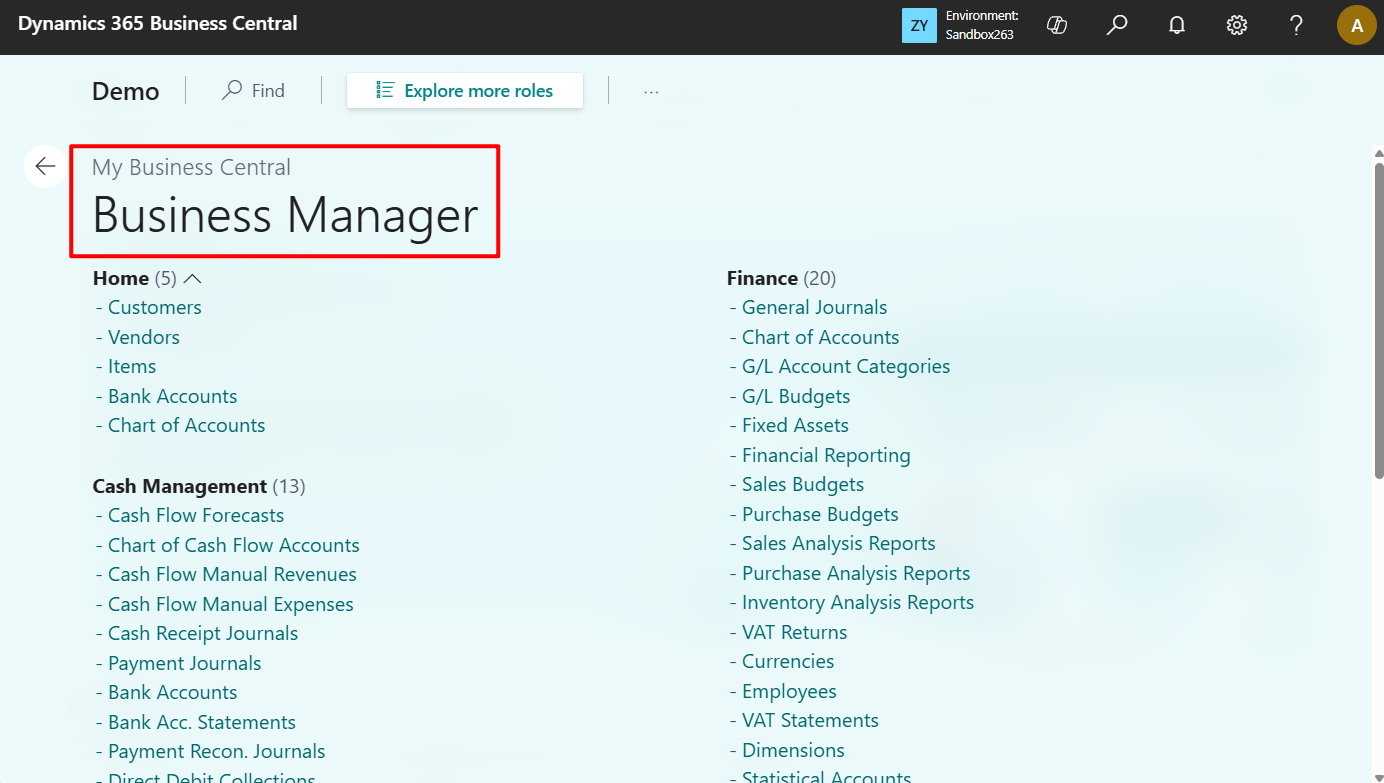
Task: Click the Business Manager role heading
Action: (x=284, y=216)
